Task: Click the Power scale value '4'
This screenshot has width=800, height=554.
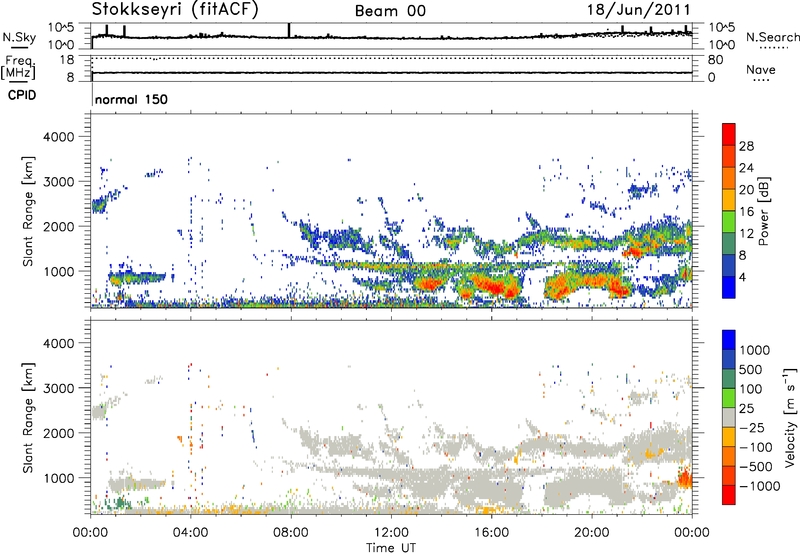Action: coord(743,277)
